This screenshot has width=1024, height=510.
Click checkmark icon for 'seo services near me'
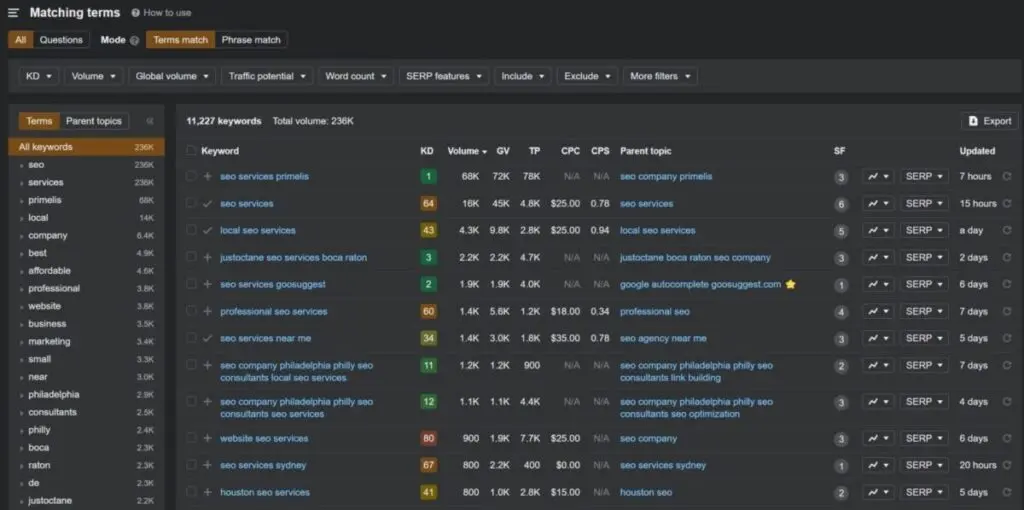pos(208,338)
